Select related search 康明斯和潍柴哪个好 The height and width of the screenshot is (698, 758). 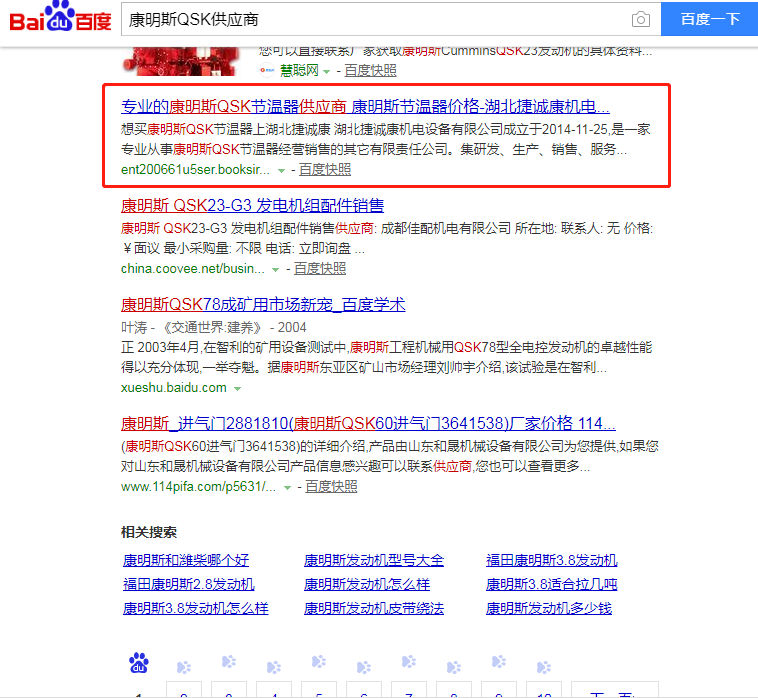[x=186, y=560]
